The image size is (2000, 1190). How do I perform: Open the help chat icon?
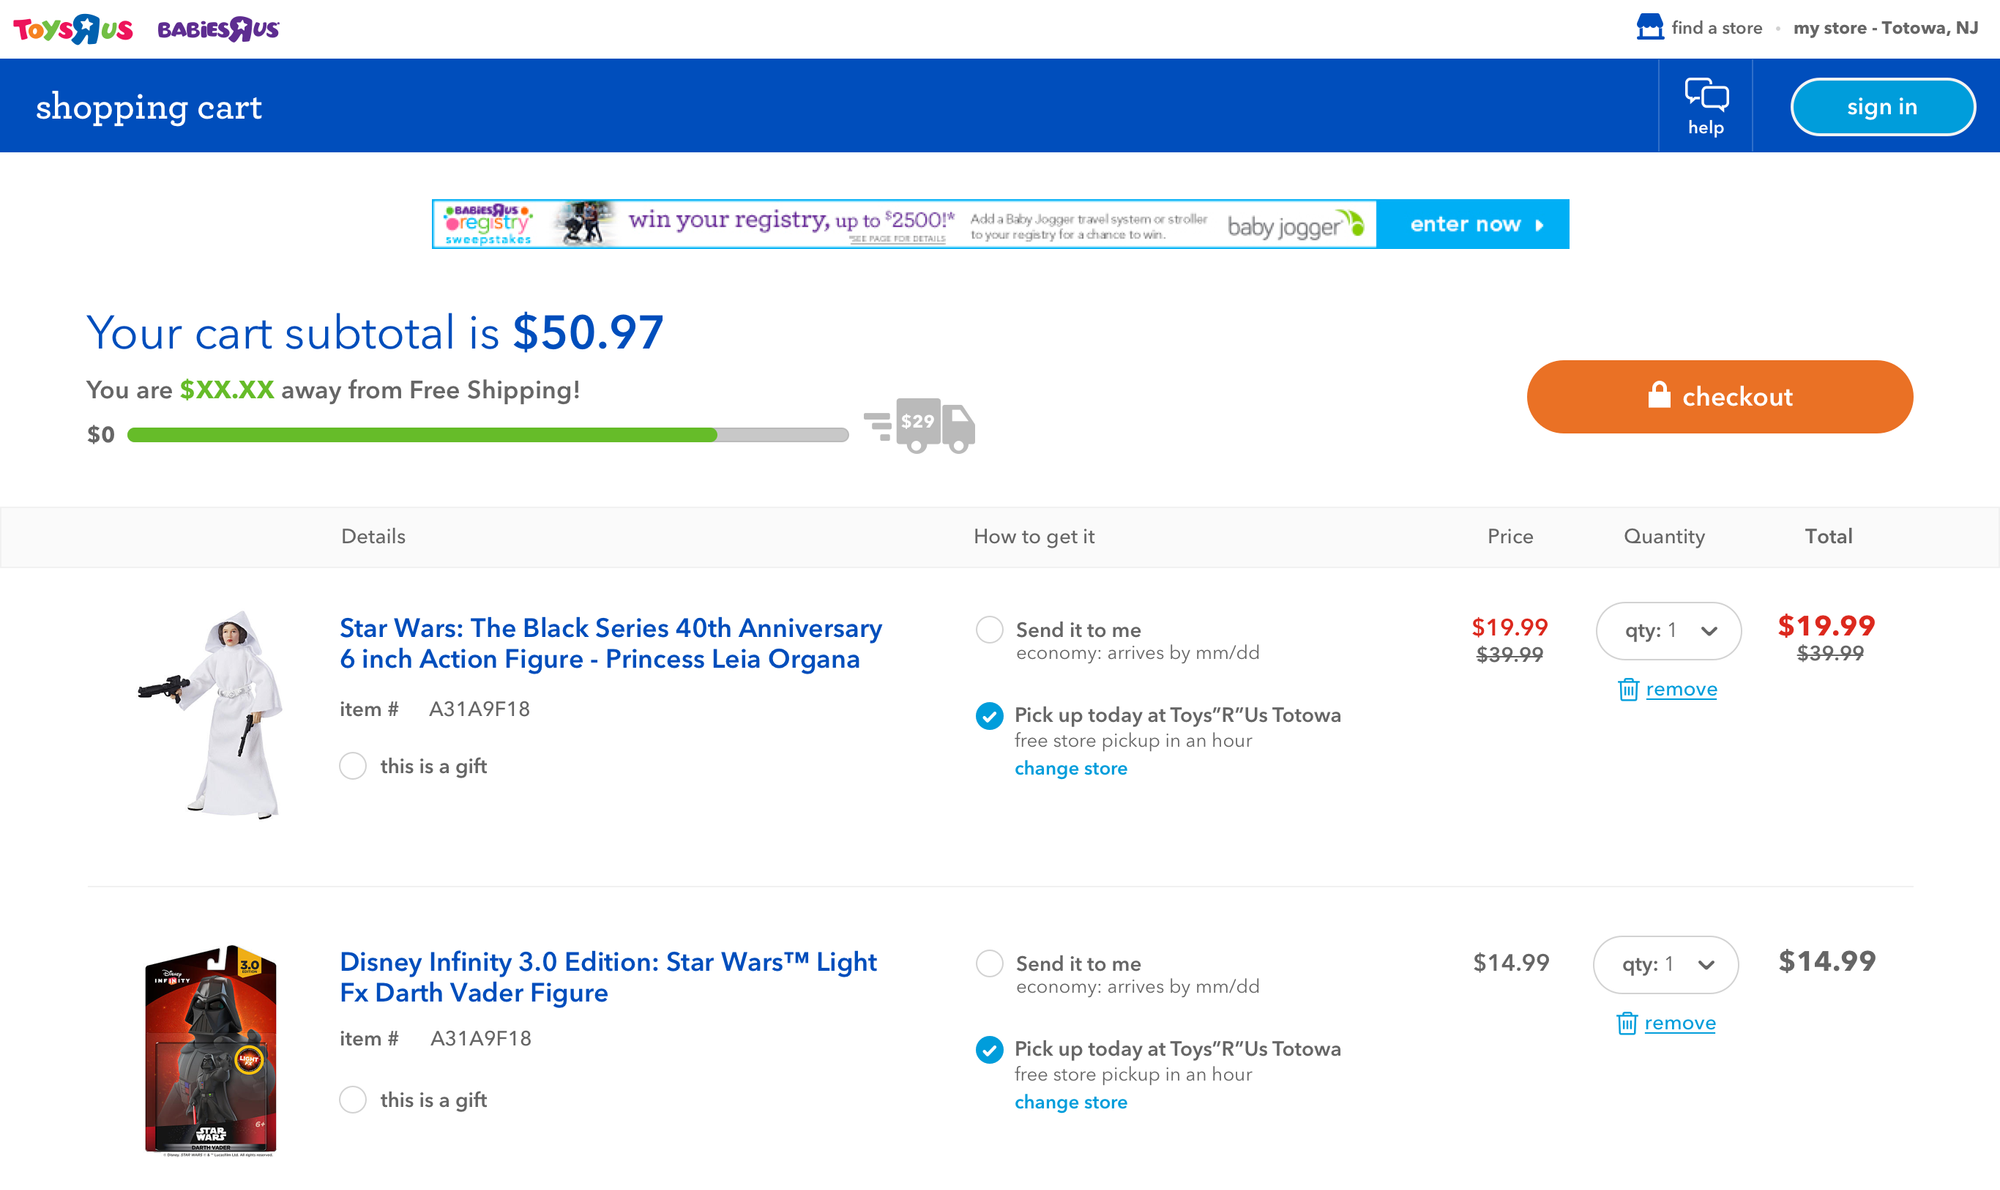coord(1706,95)
